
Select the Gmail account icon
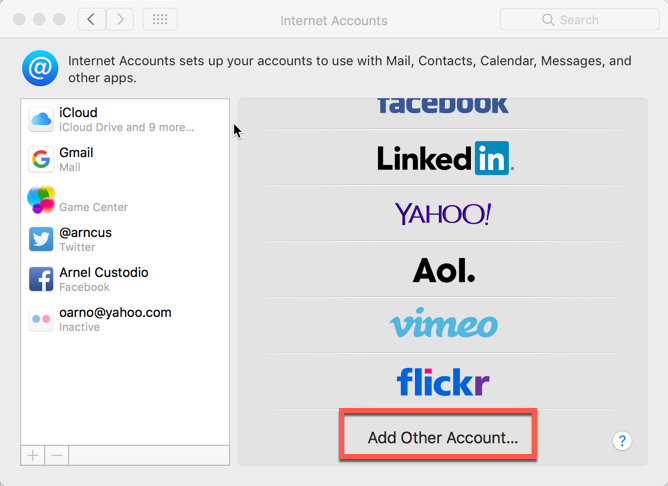click(41, 160)
